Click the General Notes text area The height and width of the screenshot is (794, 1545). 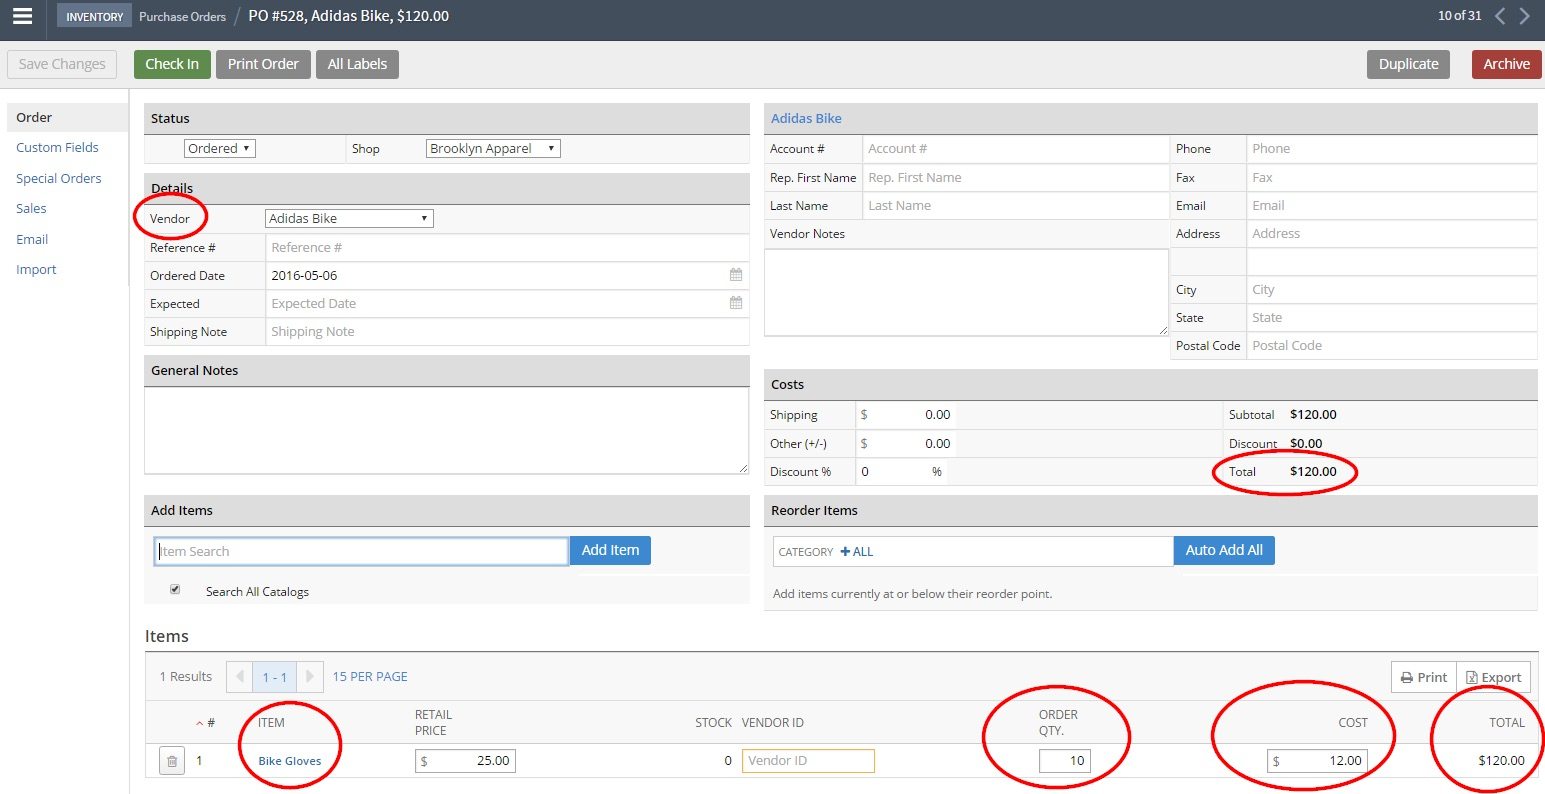coord(446,430)
